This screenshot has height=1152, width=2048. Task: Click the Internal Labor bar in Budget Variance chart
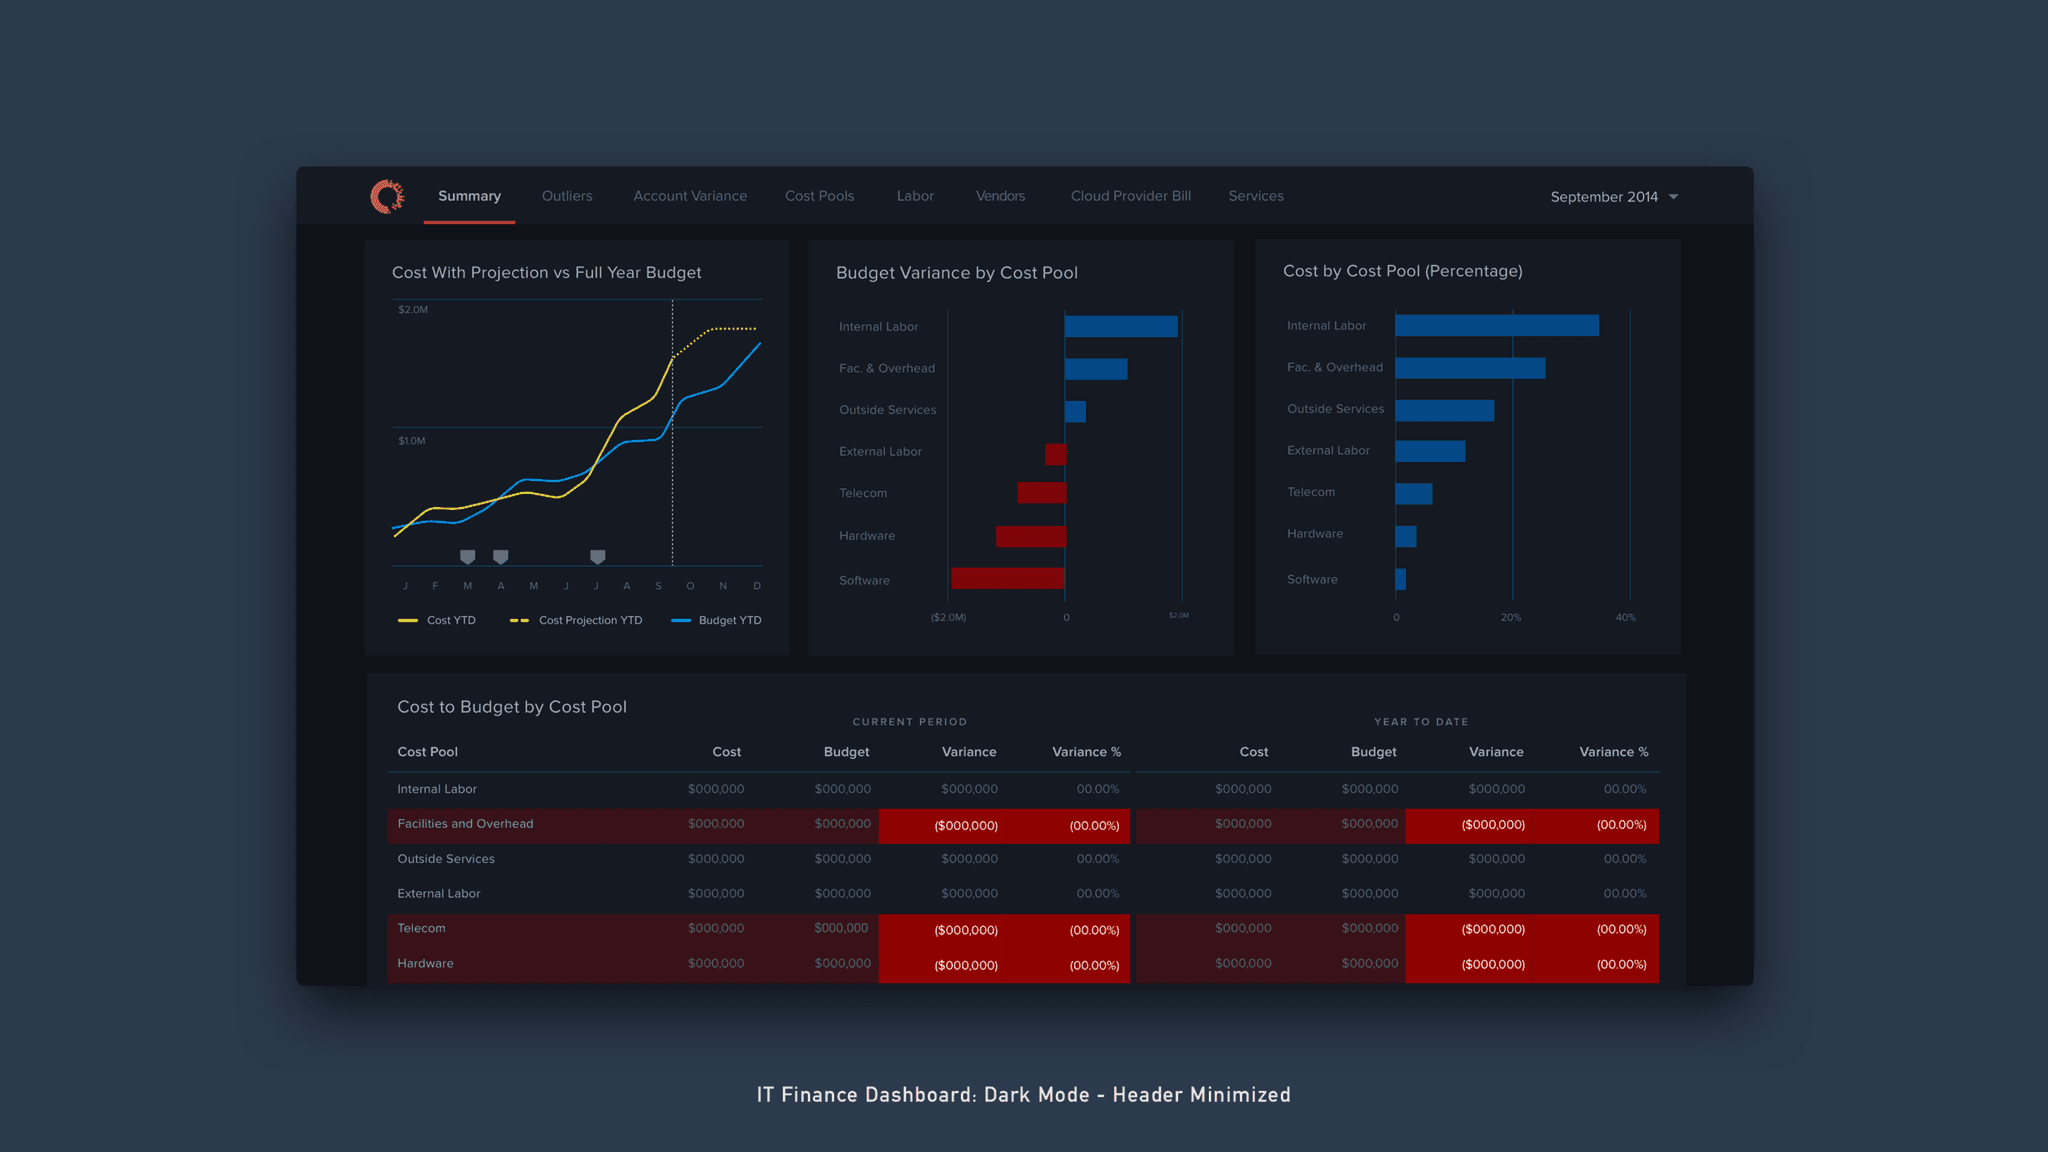(x=1120, y=326)
